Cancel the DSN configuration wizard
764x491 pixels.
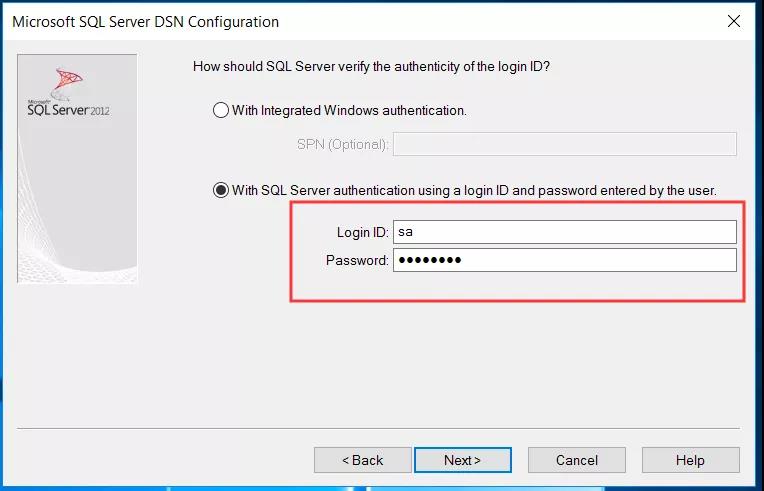point(577,460)
